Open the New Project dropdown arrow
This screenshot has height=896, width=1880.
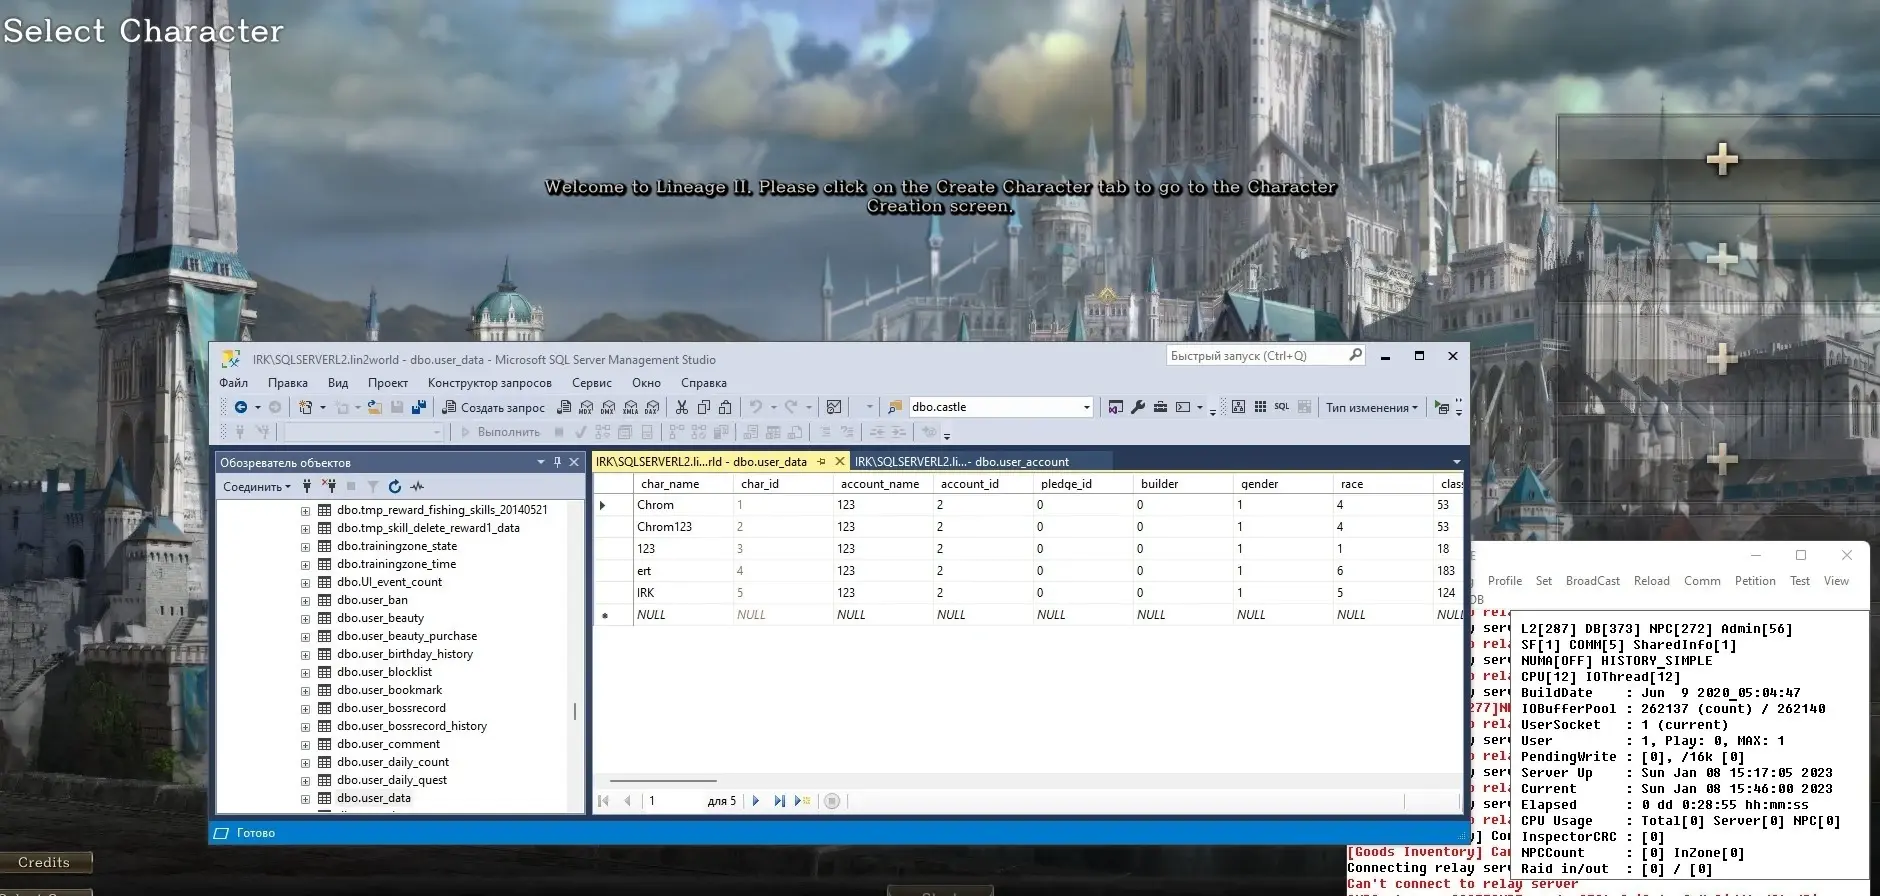(x=323, y=407)
